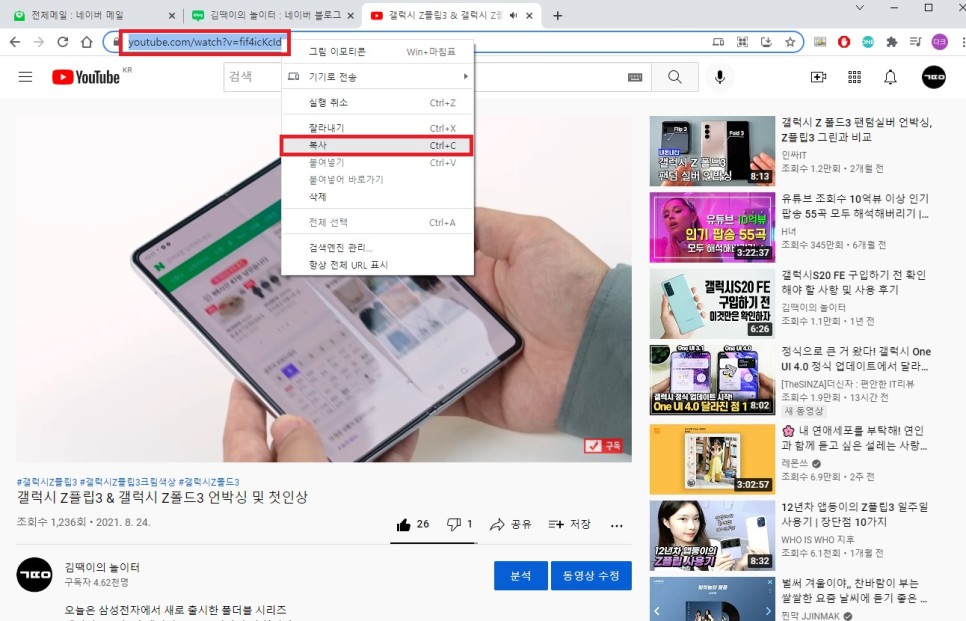Viewport: 966px width, 621px height.
Task: Choose 복사 in context menu
Action: [x=378, y=145]
